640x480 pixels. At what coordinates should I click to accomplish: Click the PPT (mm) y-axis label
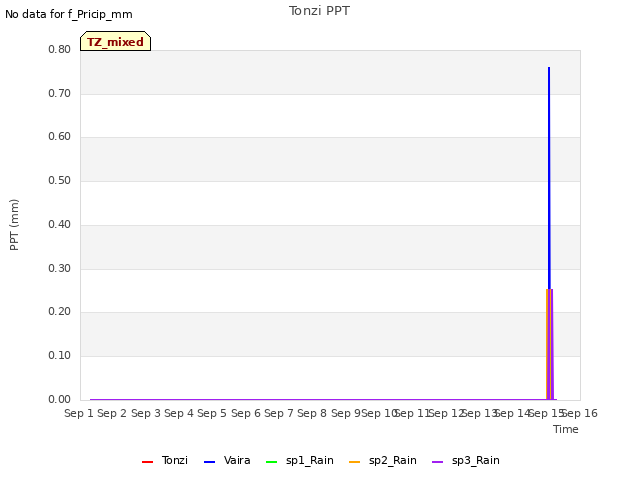pos(14,225)
